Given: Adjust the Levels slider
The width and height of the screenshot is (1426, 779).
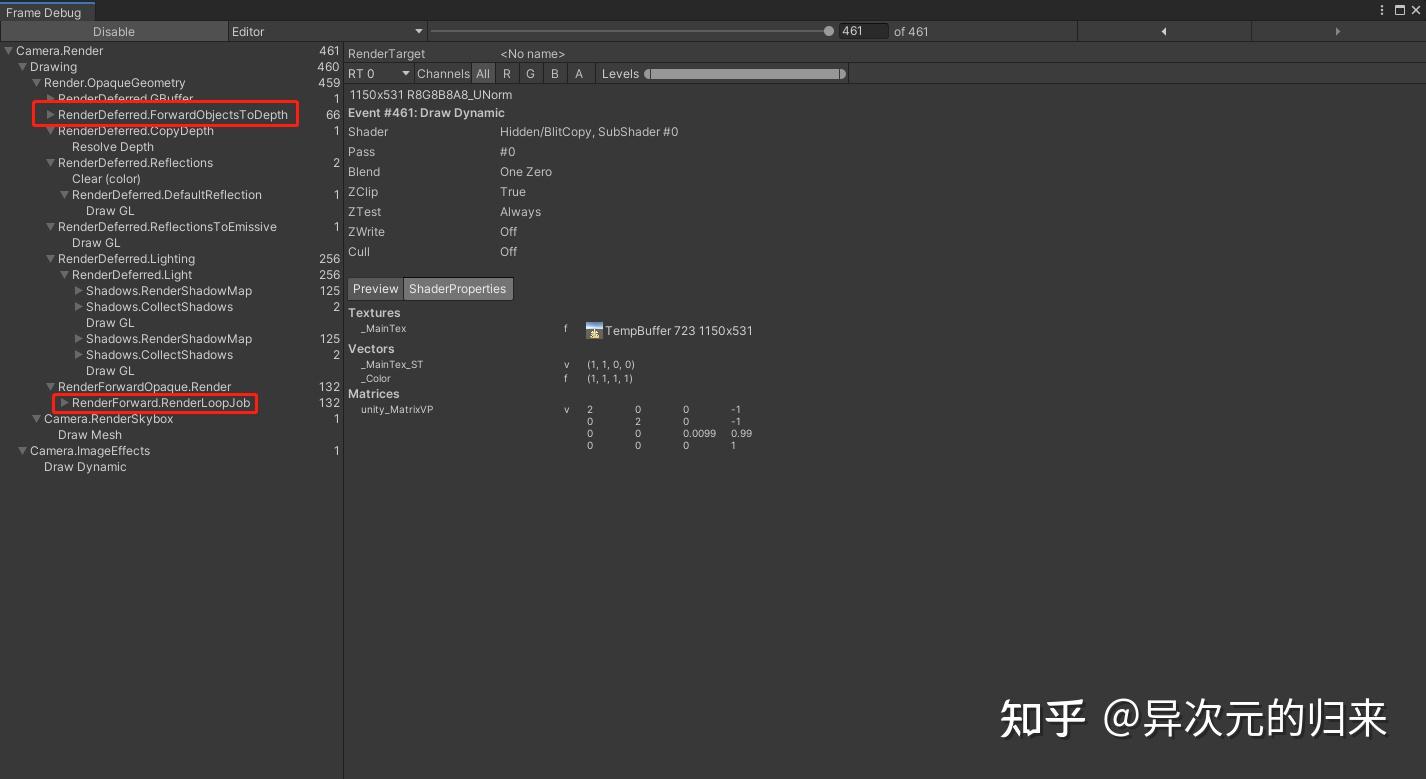Looking at the screenshot, I should point(745,73).
